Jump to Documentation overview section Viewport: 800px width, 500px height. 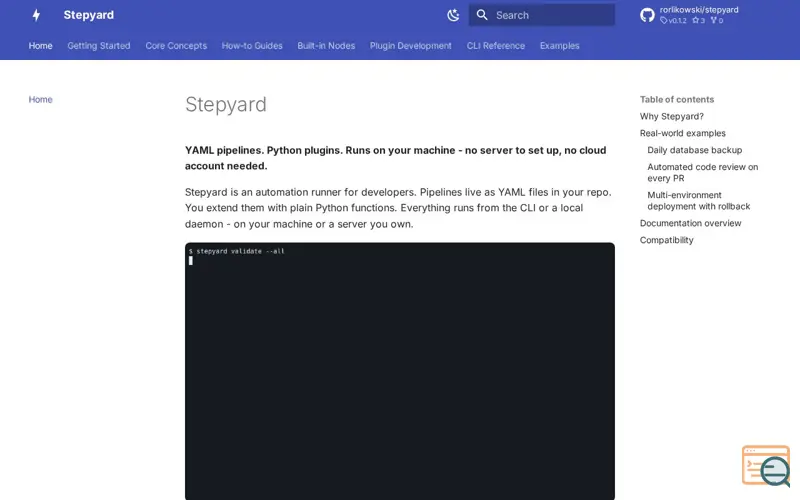(x=690, y=223)
